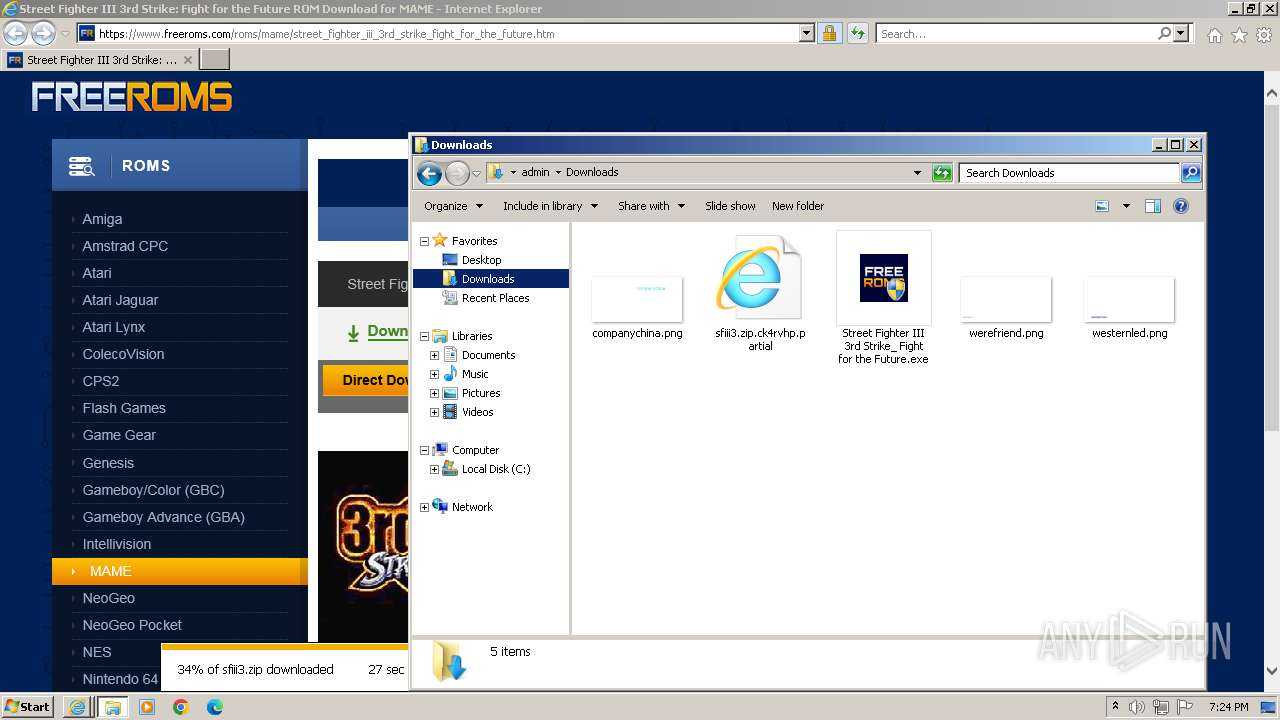The image size is (1280, 720).
Task: Select the sfiii3.zip partial download file
Action: tap(760, 292)
